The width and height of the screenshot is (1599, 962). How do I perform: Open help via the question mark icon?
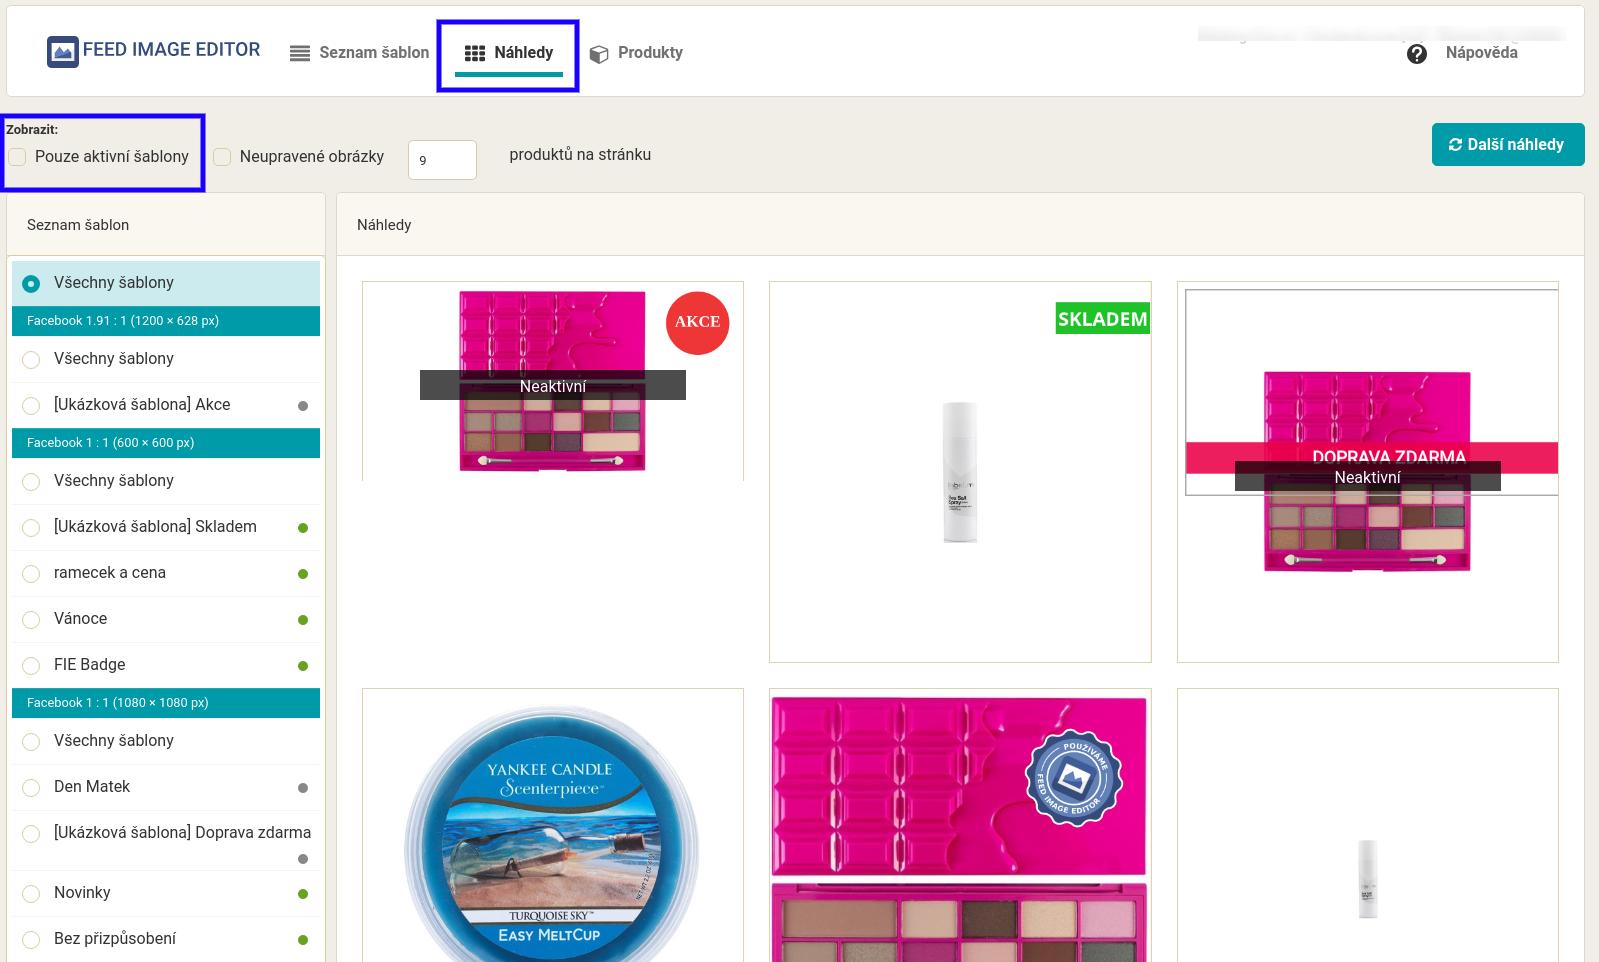(1416, 54)
